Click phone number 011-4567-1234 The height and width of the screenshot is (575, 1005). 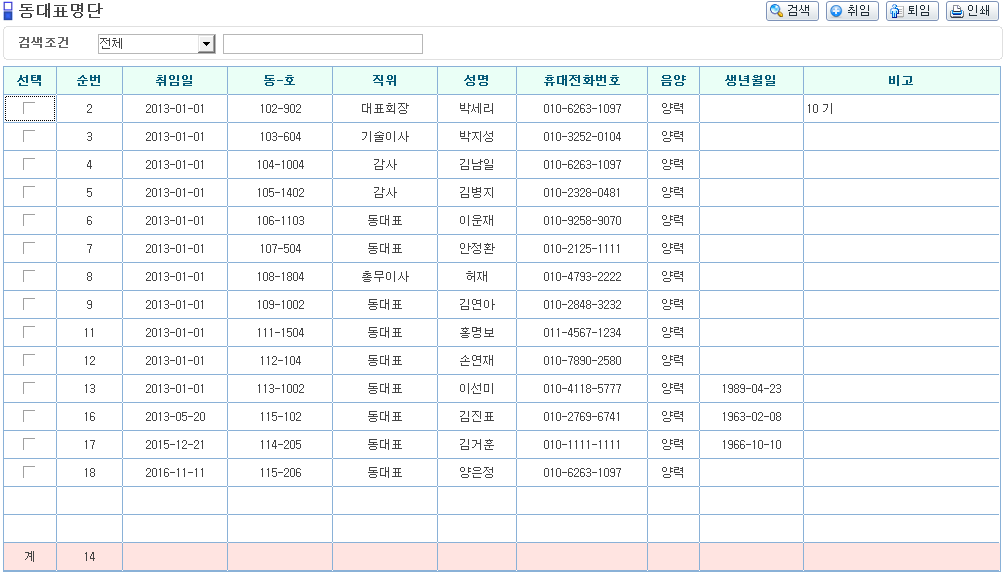pyautogui.click(x=582, y=333)
